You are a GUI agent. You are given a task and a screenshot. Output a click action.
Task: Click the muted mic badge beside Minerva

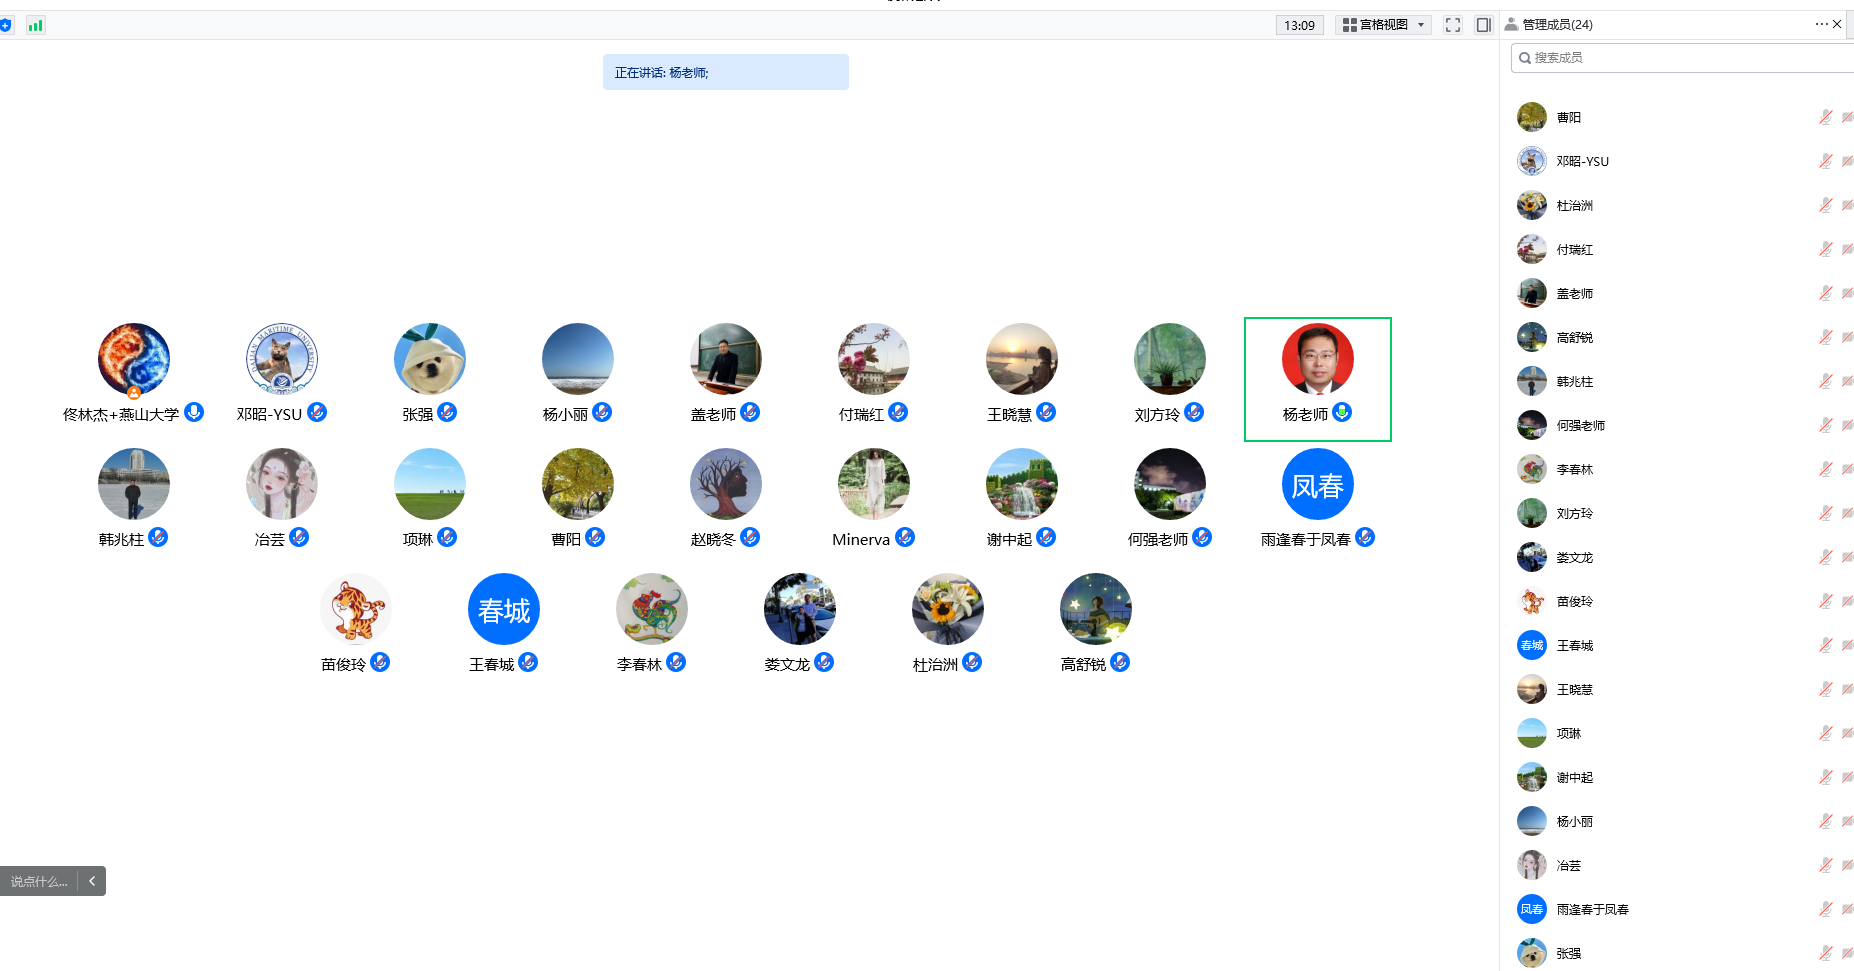905,537
